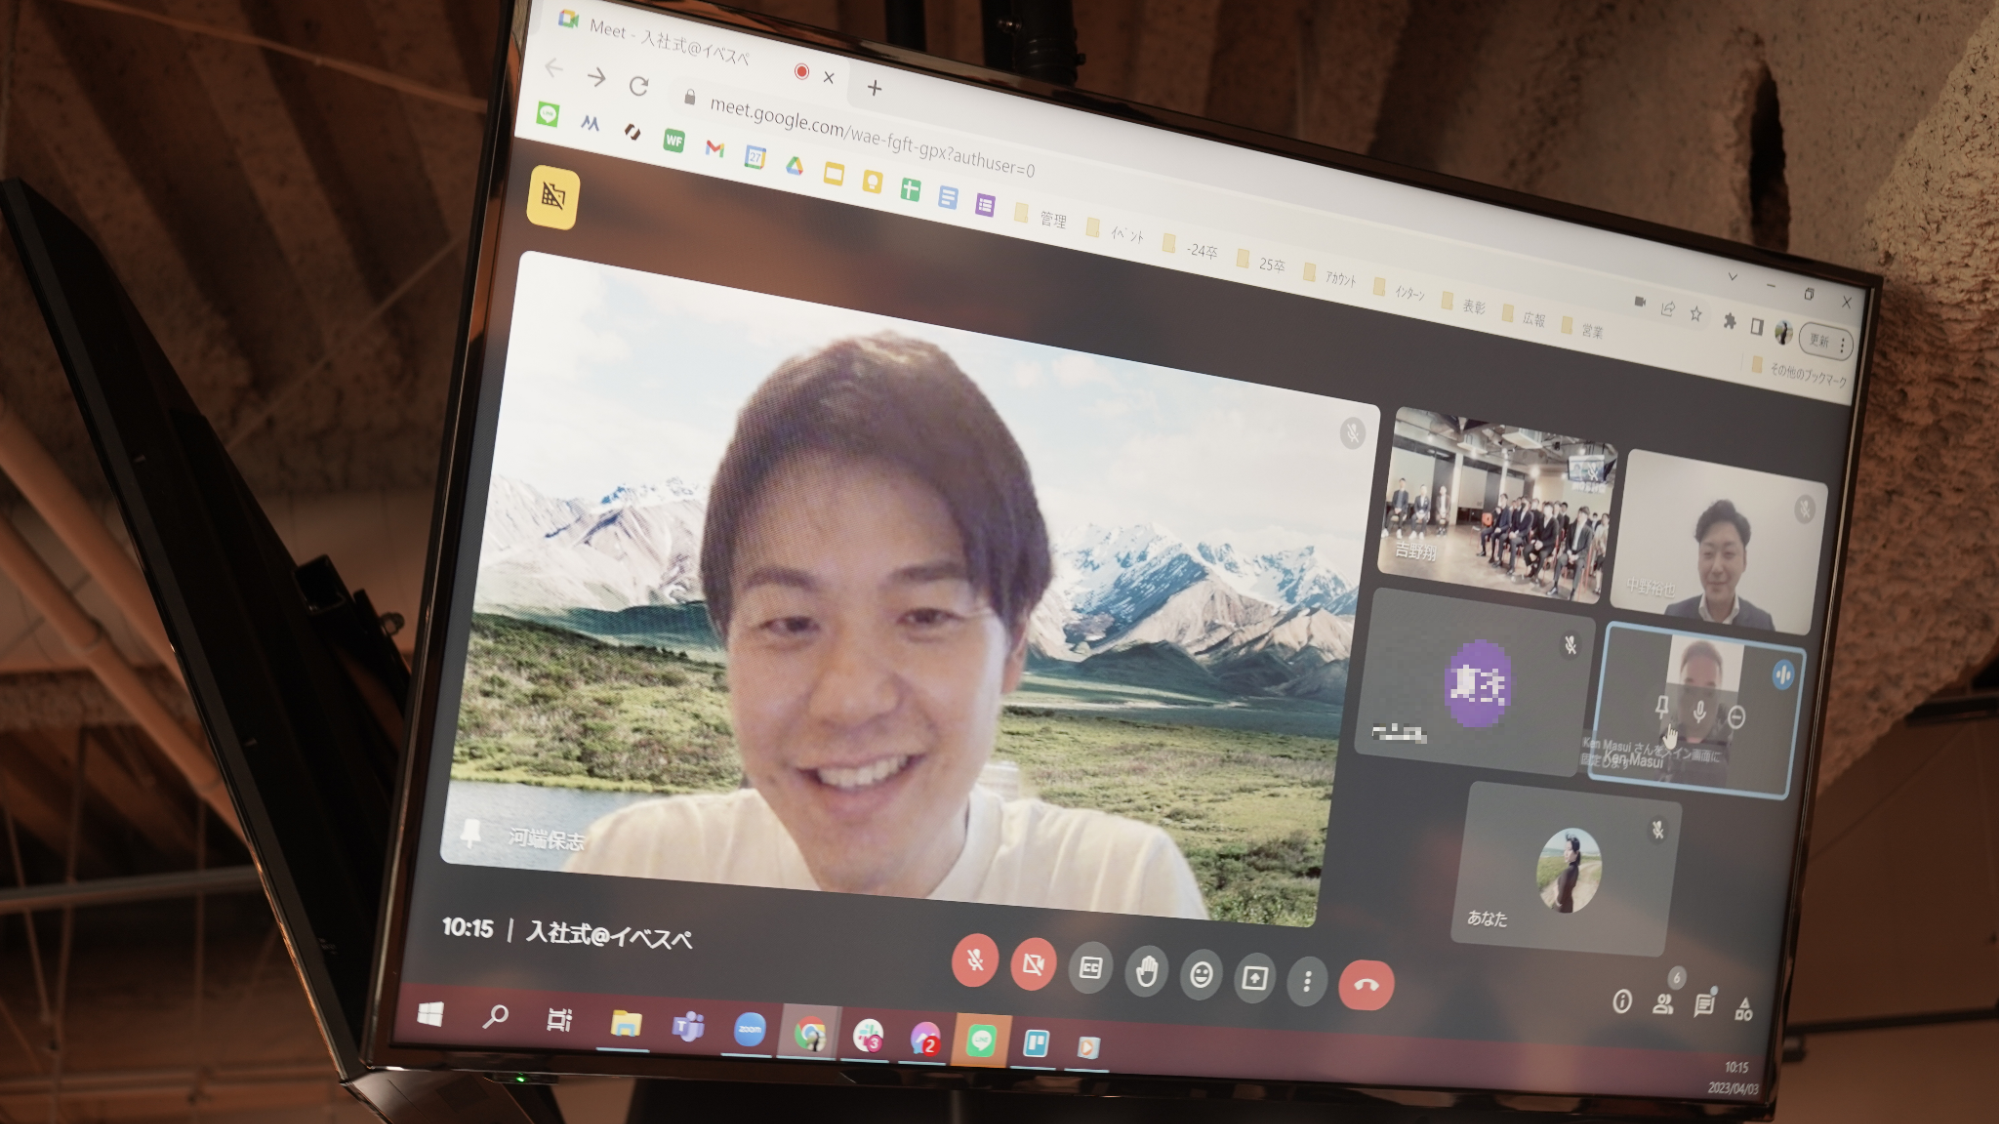Viewport: 1999px width, 1125px height.
Task: Show the participants people panel
Action: point(1663,1003)
